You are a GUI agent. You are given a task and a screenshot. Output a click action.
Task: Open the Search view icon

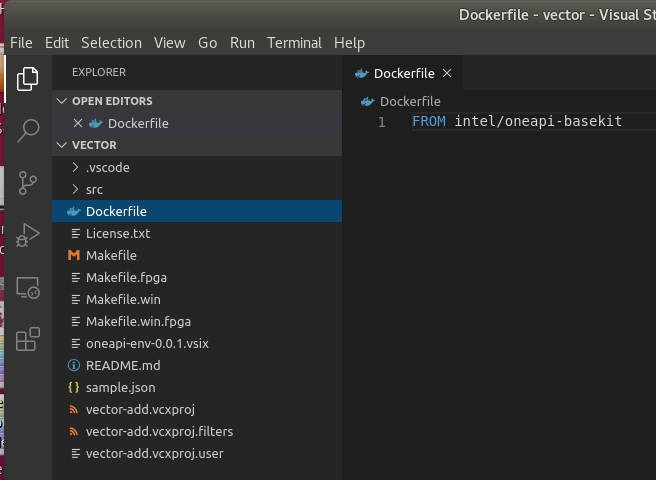point(28,130)
